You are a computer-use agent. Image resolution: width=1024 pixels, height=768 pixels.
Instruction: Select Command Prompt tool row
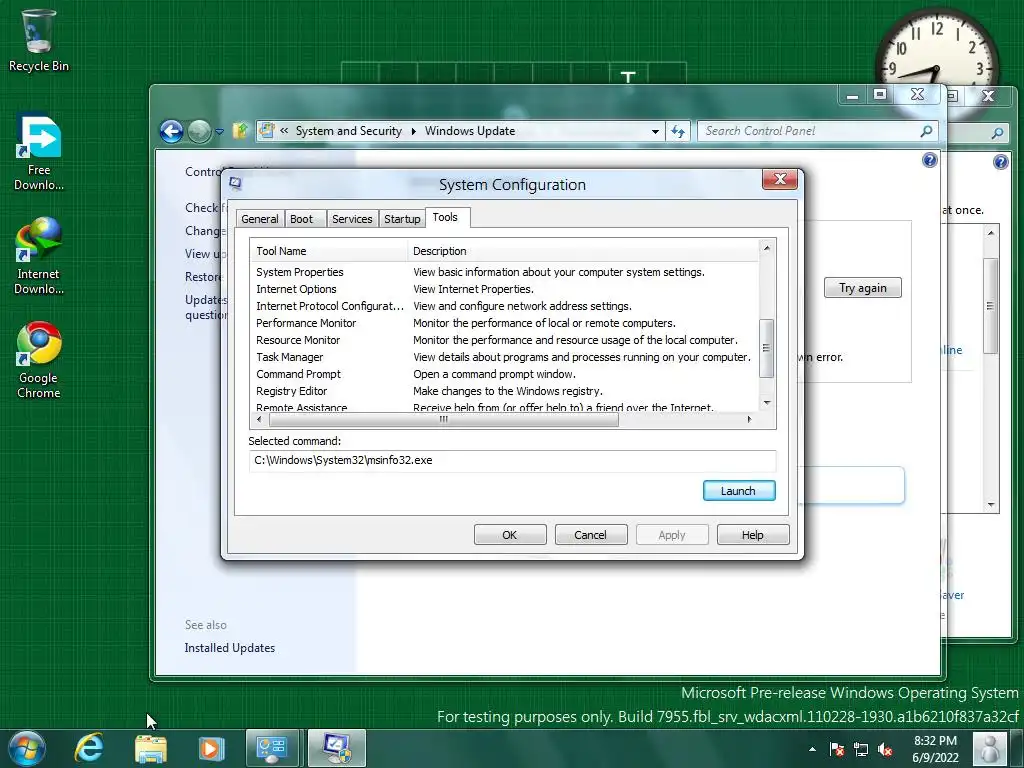pos(504,374)
